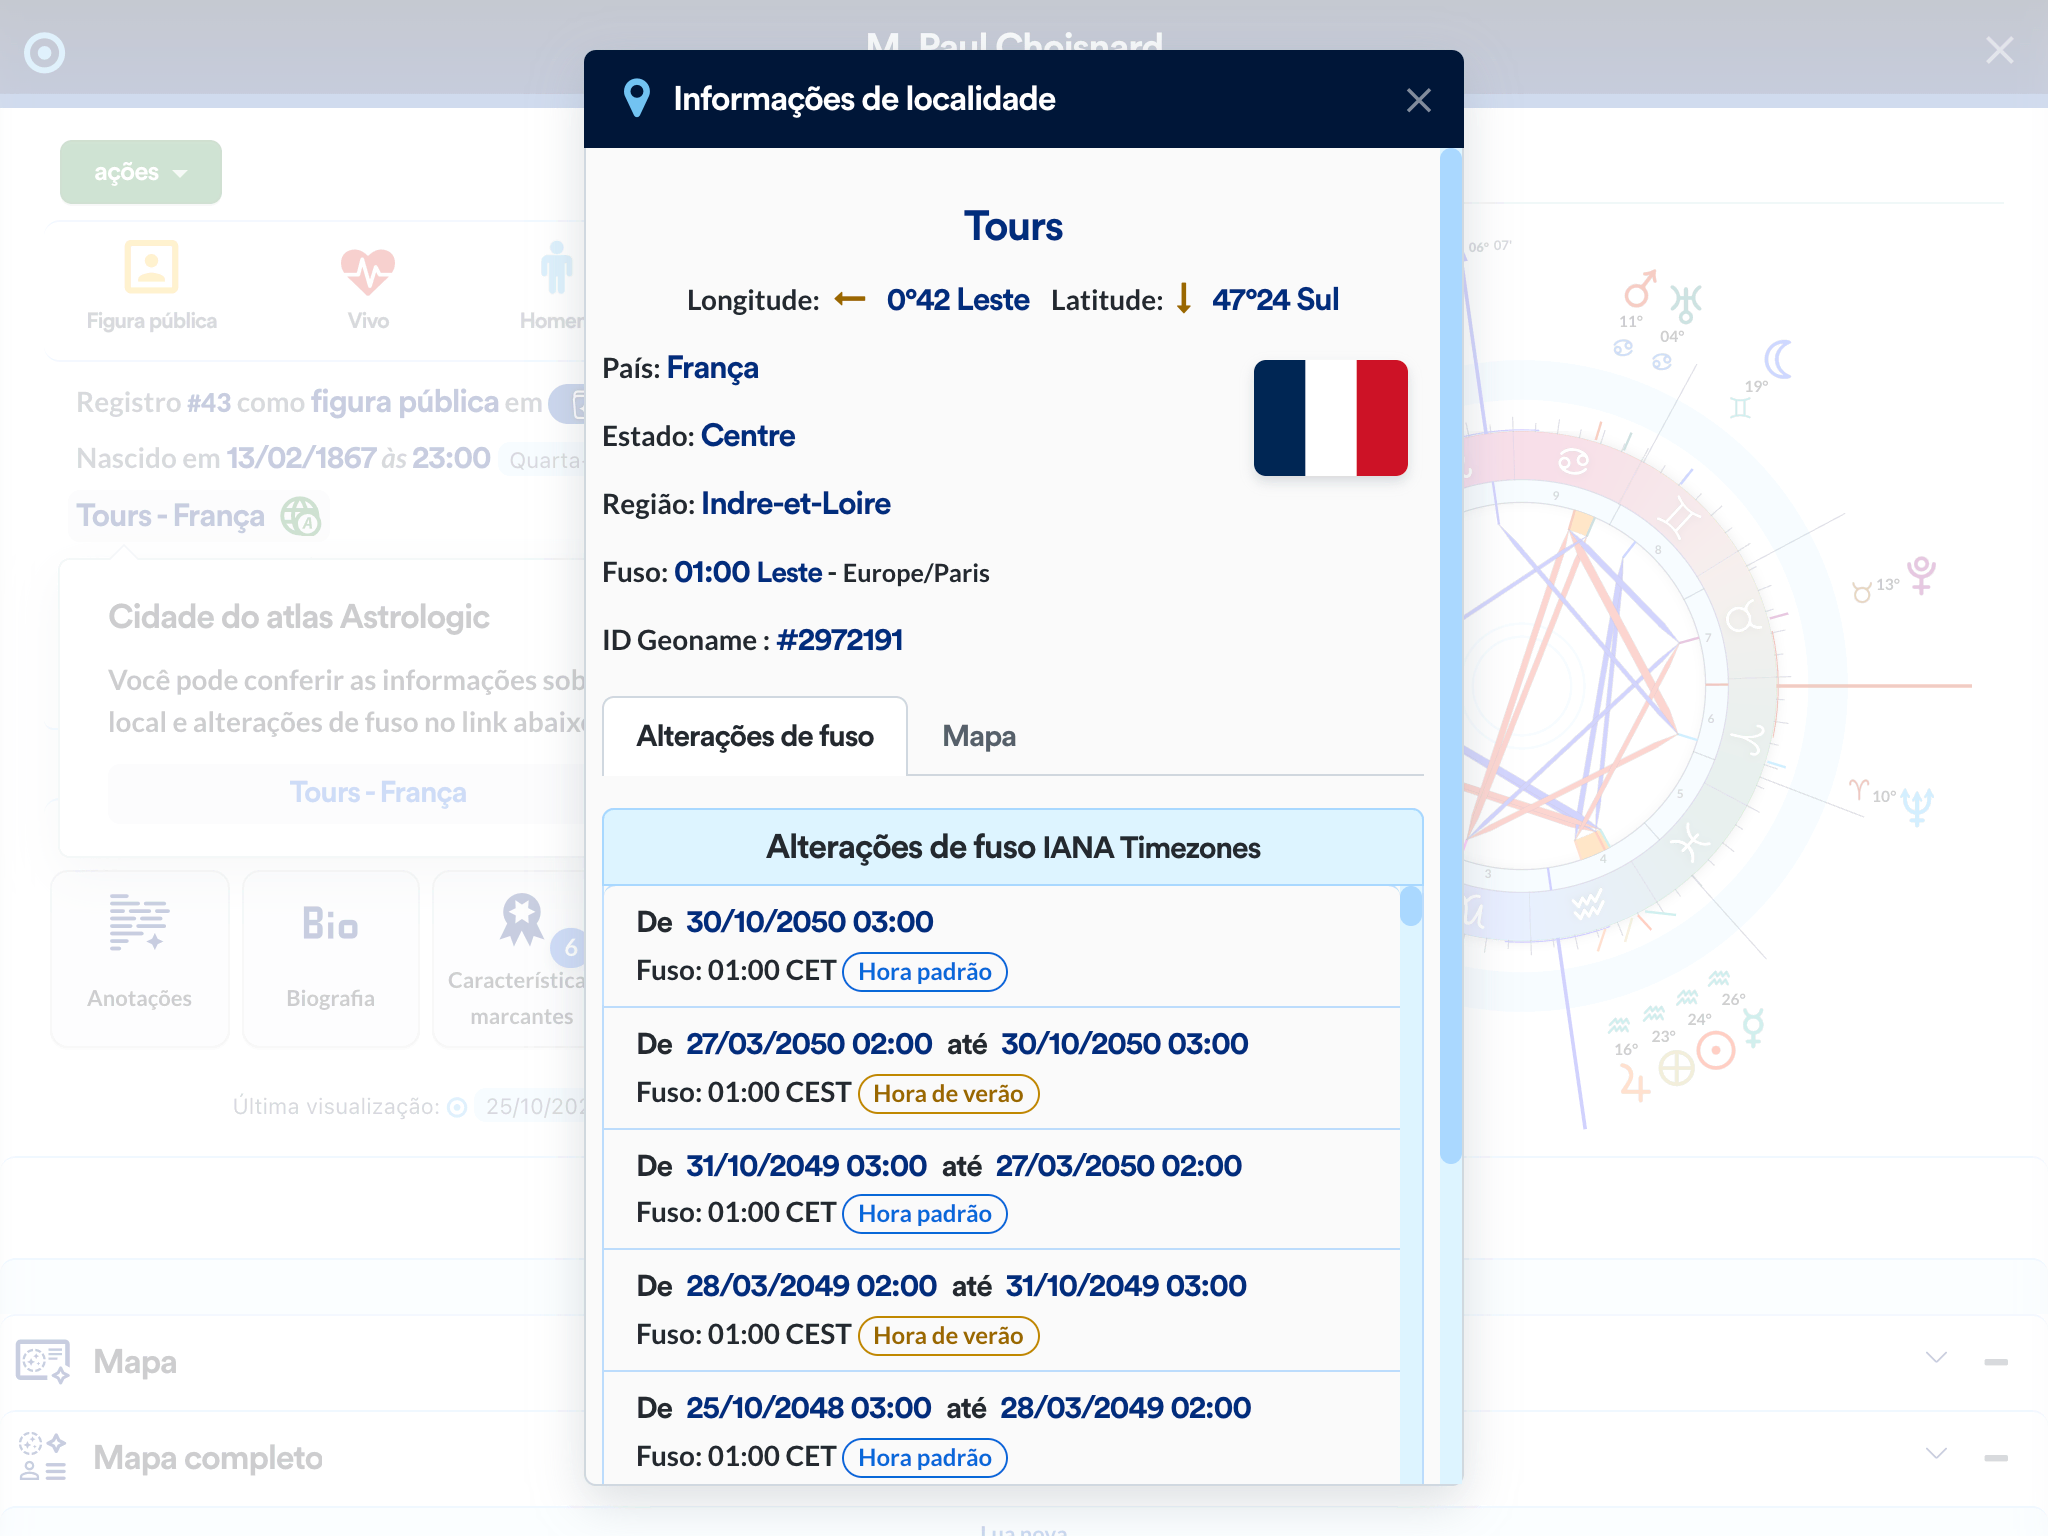Click the Part of Fortune symbol on chart
The height and width of the screenshot is (1536, 2048).
[1677, 1069]
